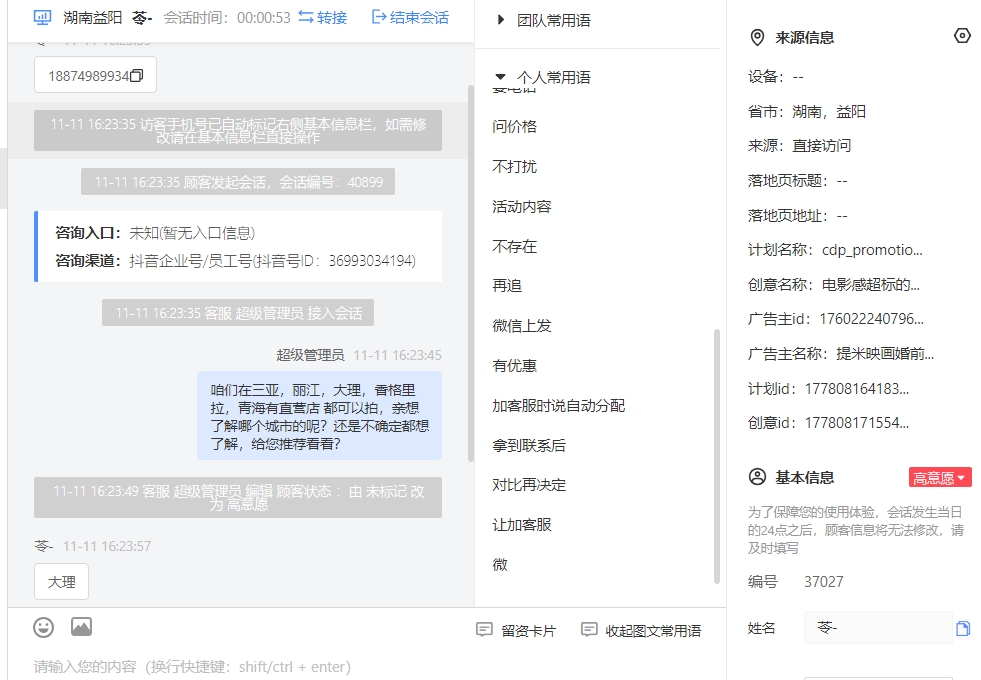Image resolution: width=981 pixels, height=680 pixels.
Task: End the session with 结束会话
Action: pos(410,18)
